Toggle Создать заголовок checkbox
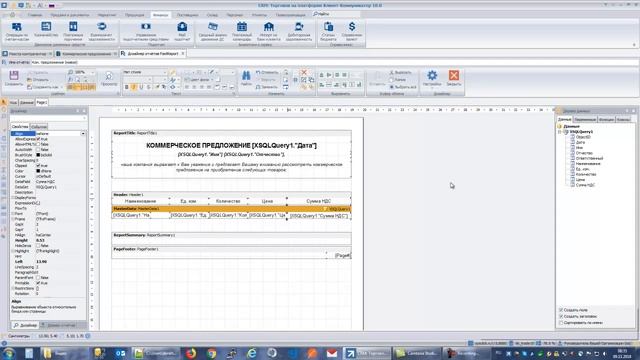640x360 pixels. pyautogui.click(x=561, y=316)
